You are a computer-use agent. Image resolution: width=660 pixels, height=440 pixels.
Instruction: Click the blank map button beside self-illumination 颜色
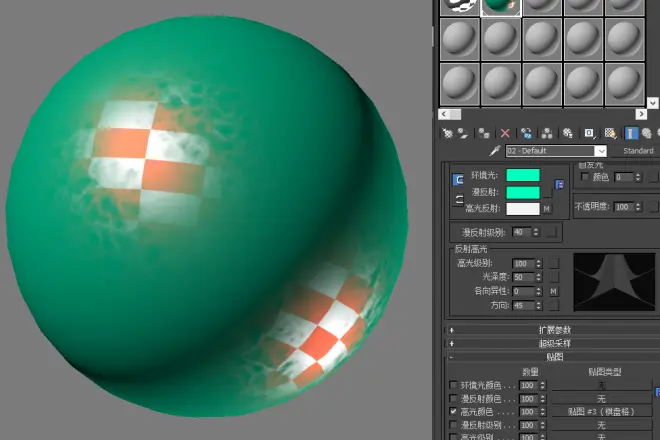click(x=654, y=177)
